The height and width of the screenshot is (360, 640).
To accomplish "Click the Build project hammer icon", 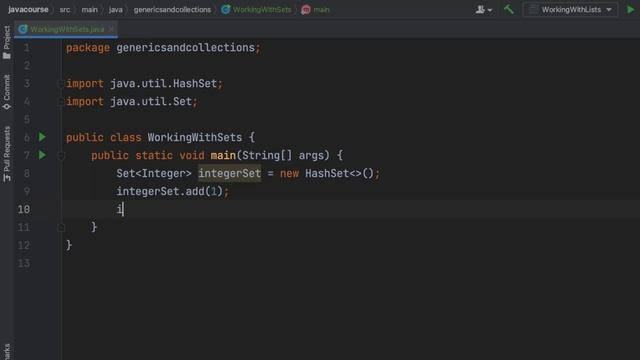I will (x=509, y=9).
